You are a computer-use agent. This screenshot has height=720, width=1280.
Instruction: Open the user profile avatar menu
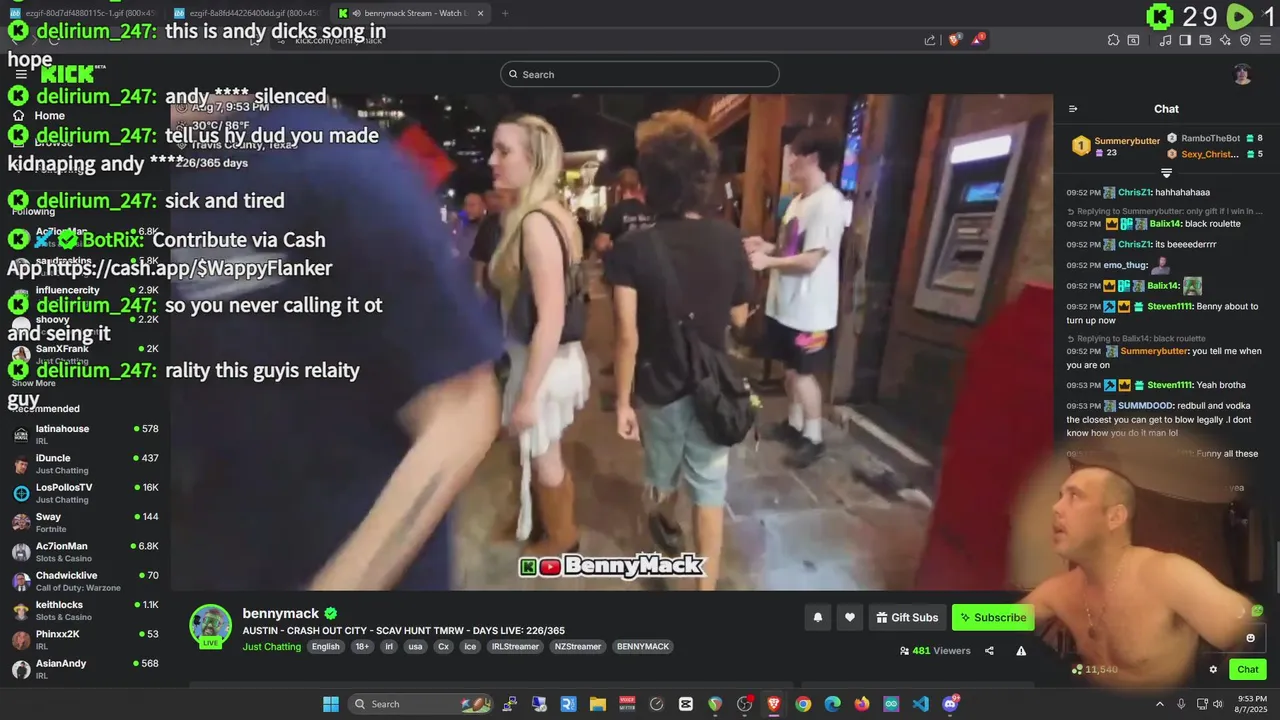pyautogui.click(x=1242, y=74)
